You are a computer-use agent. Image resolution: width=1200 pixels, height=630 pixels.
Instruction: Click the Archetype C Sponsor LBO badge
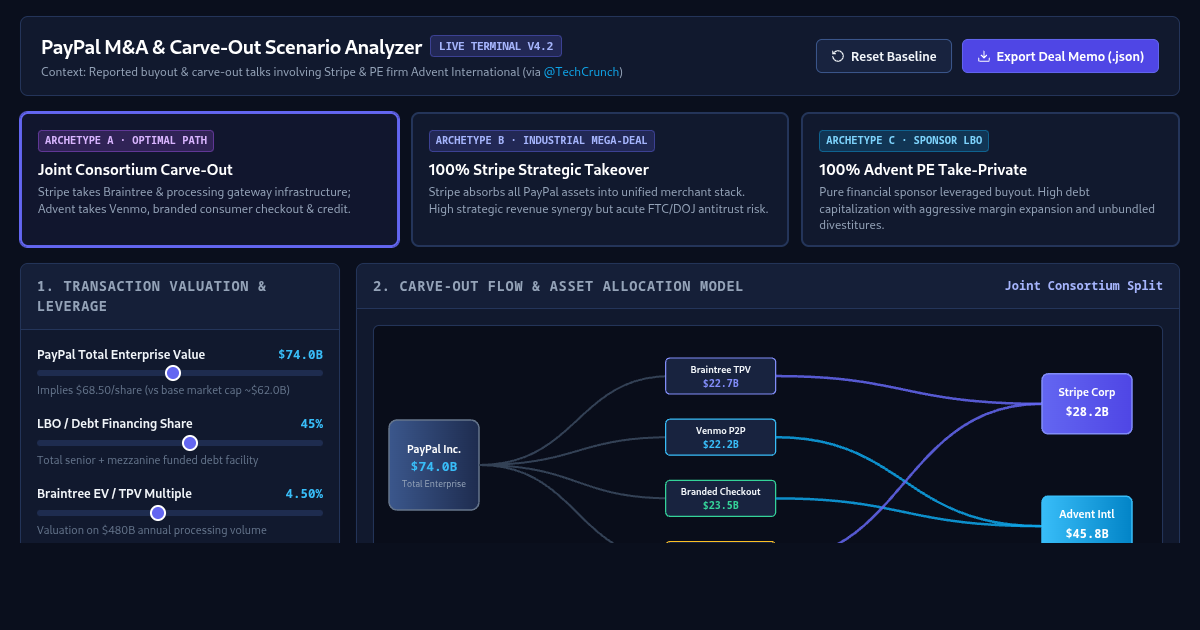click(904, 141)
